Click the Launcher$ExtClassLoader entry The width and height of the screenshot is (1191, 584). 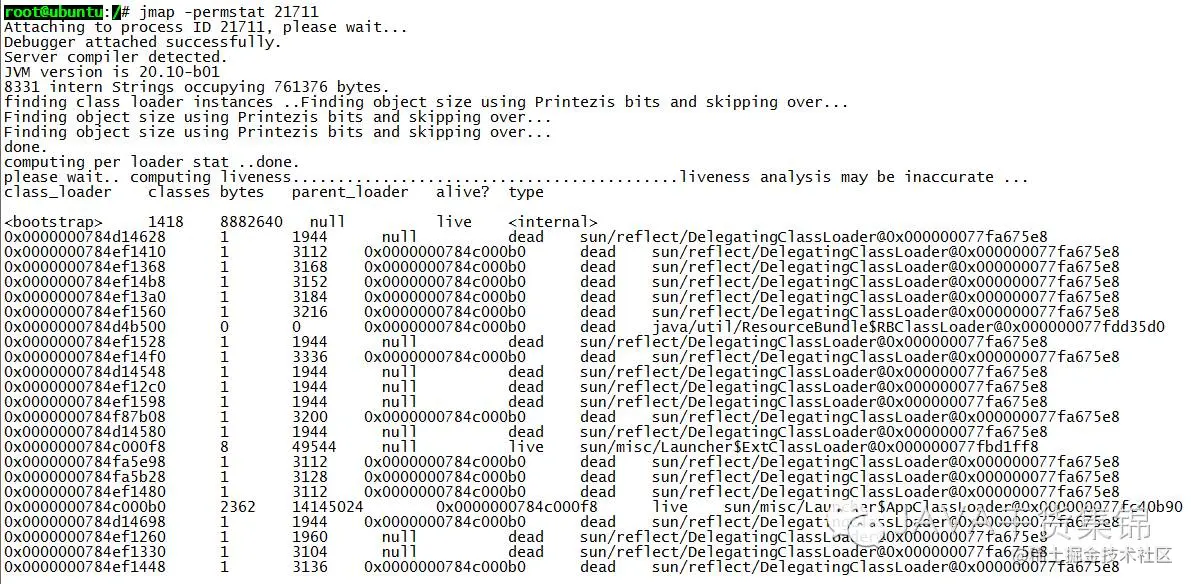pos(809,447)
